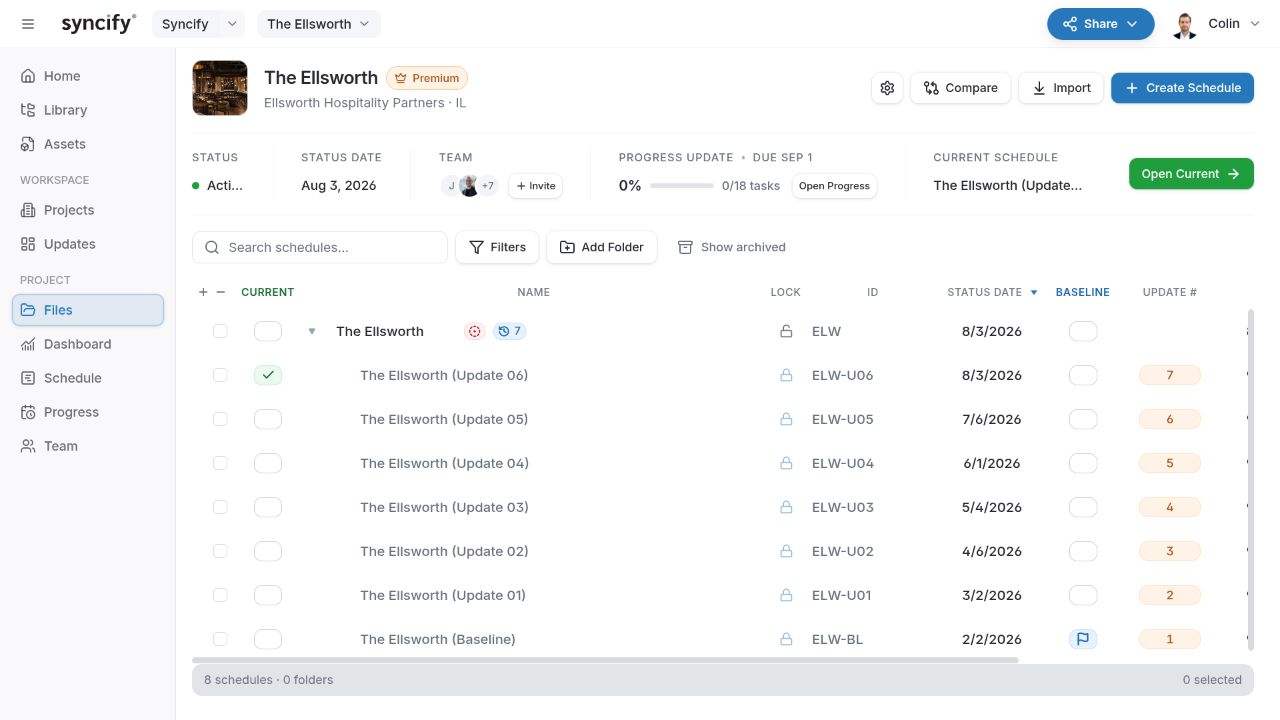Open The Ellsworth project dropdown
The image size is (1280, 720).
(319, 24)
